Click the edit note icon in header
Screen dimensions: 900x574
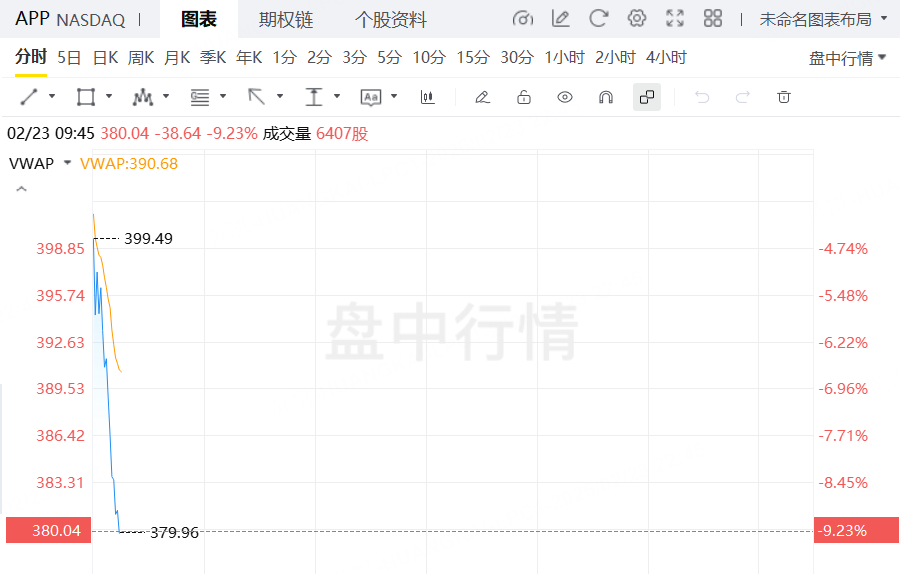pos(560,19)
